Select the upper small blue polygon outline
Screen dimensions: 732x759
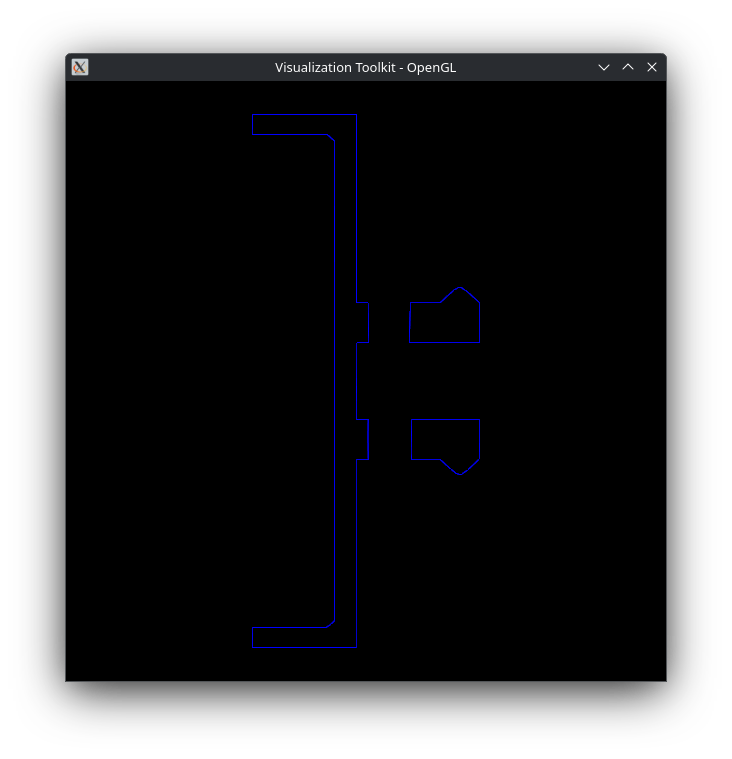444,315
